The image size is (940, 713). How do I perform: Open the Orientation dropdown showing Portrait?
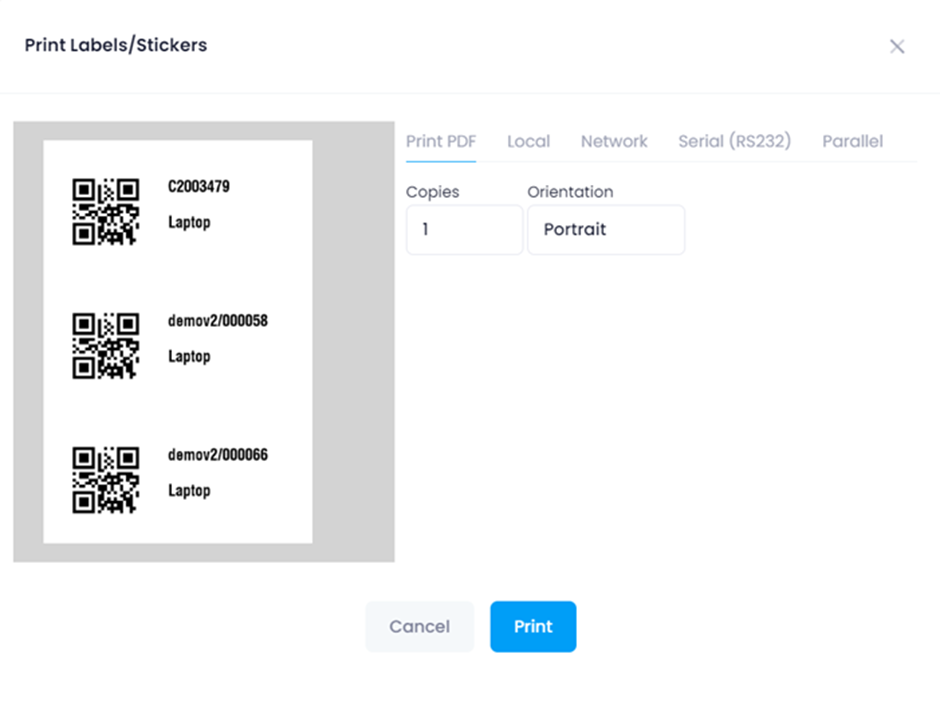[606, 230]
